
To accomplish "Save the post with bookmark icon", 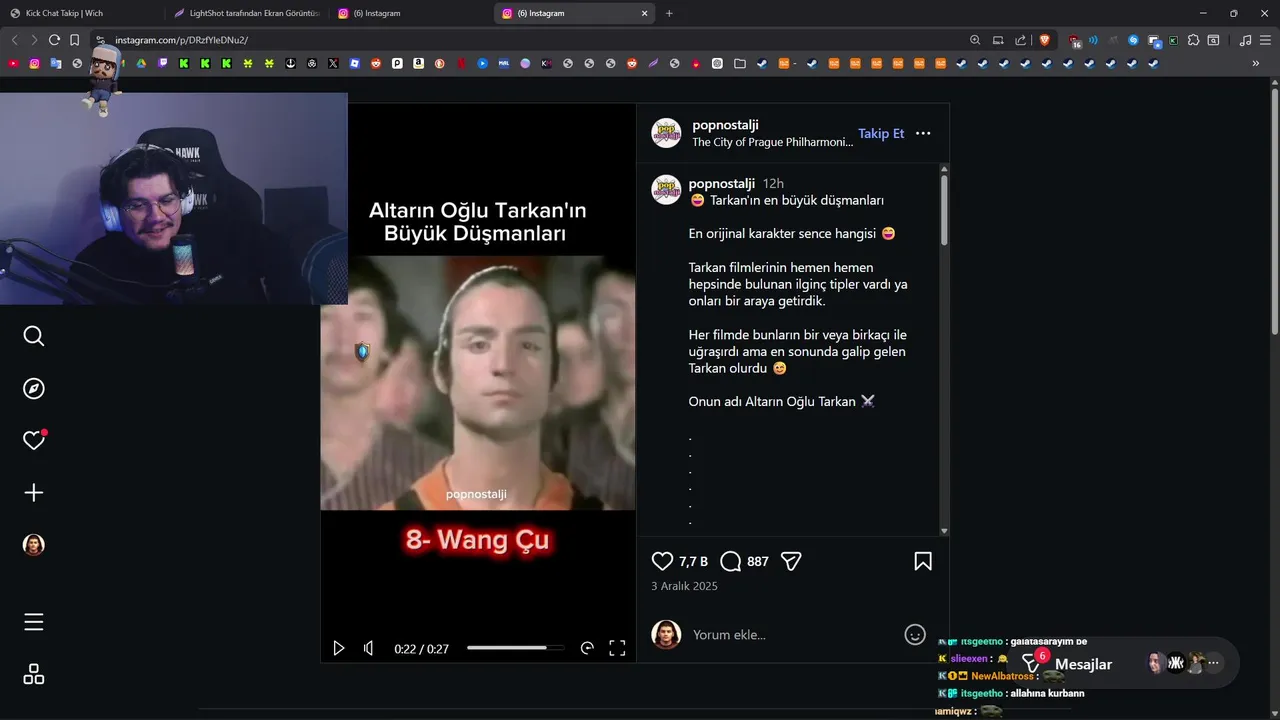I will (923, 561).
